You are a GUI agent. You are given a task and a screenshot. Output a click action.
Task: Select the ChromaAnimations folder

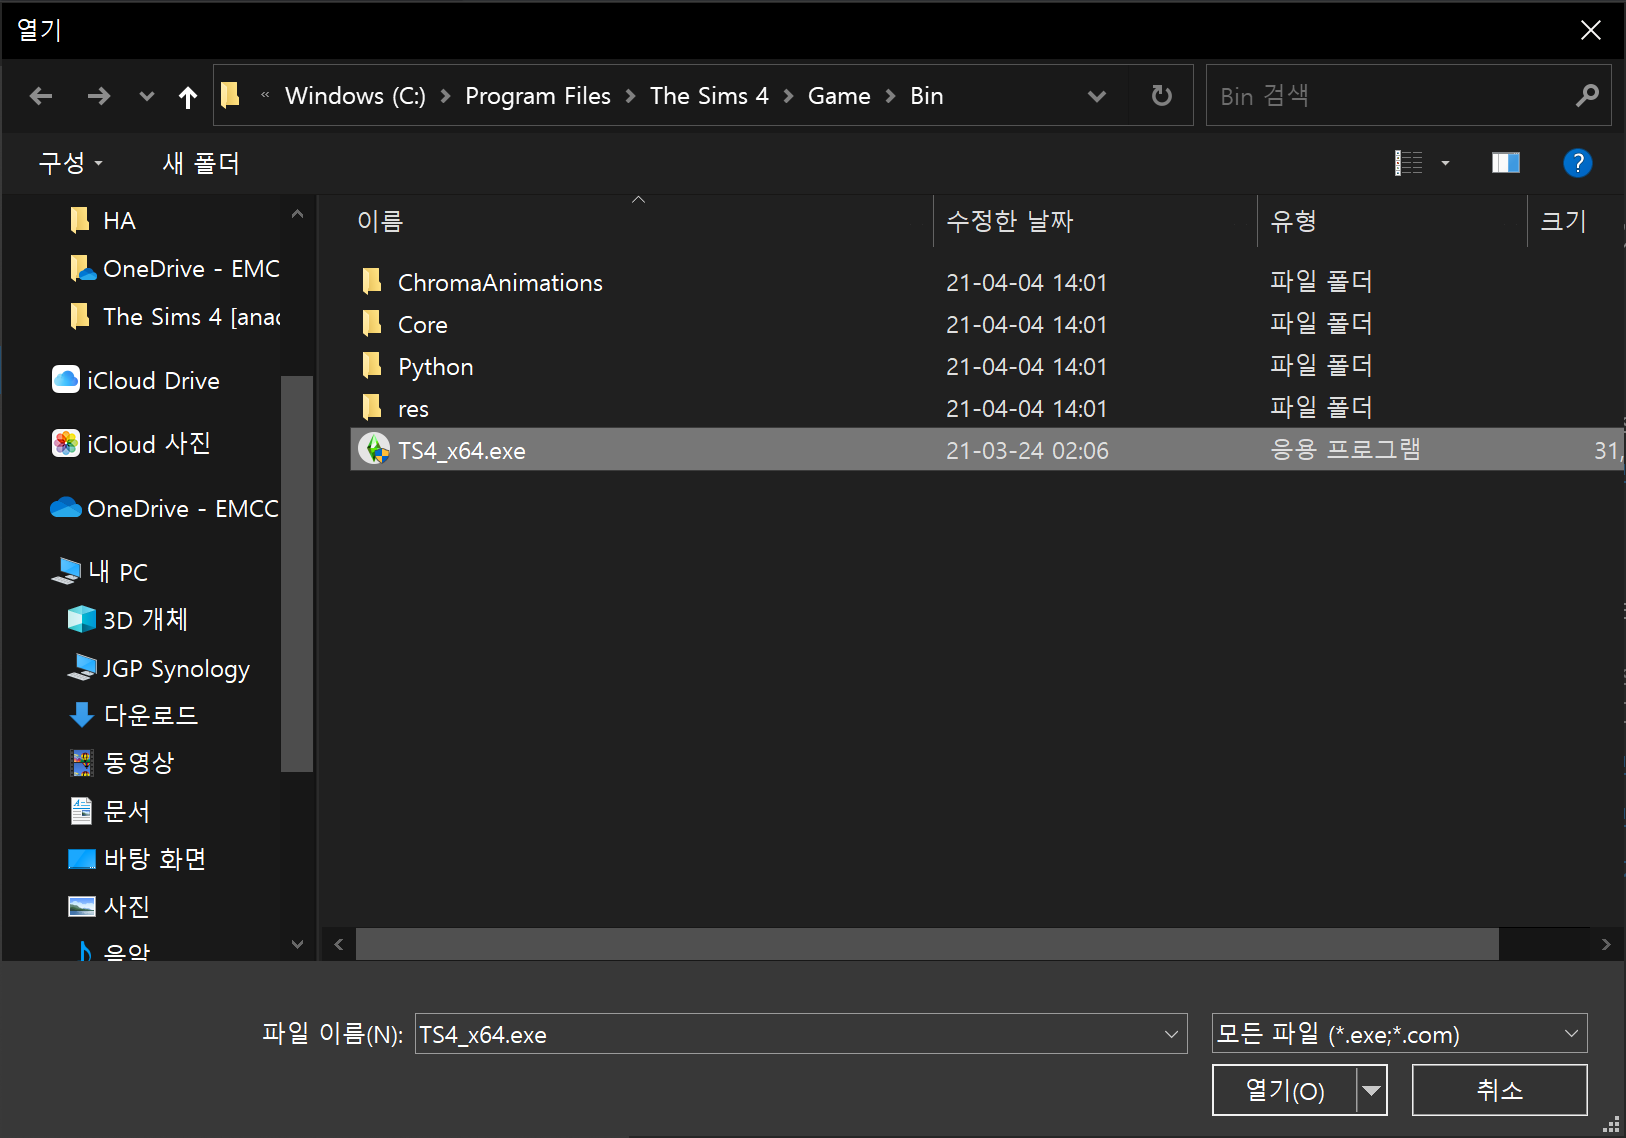point(500,283)
